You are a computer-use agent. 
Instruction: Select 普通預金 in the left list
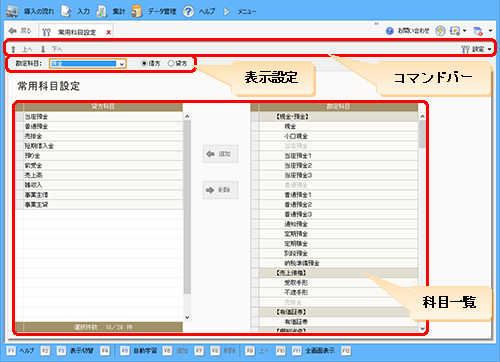click(103, 126)
